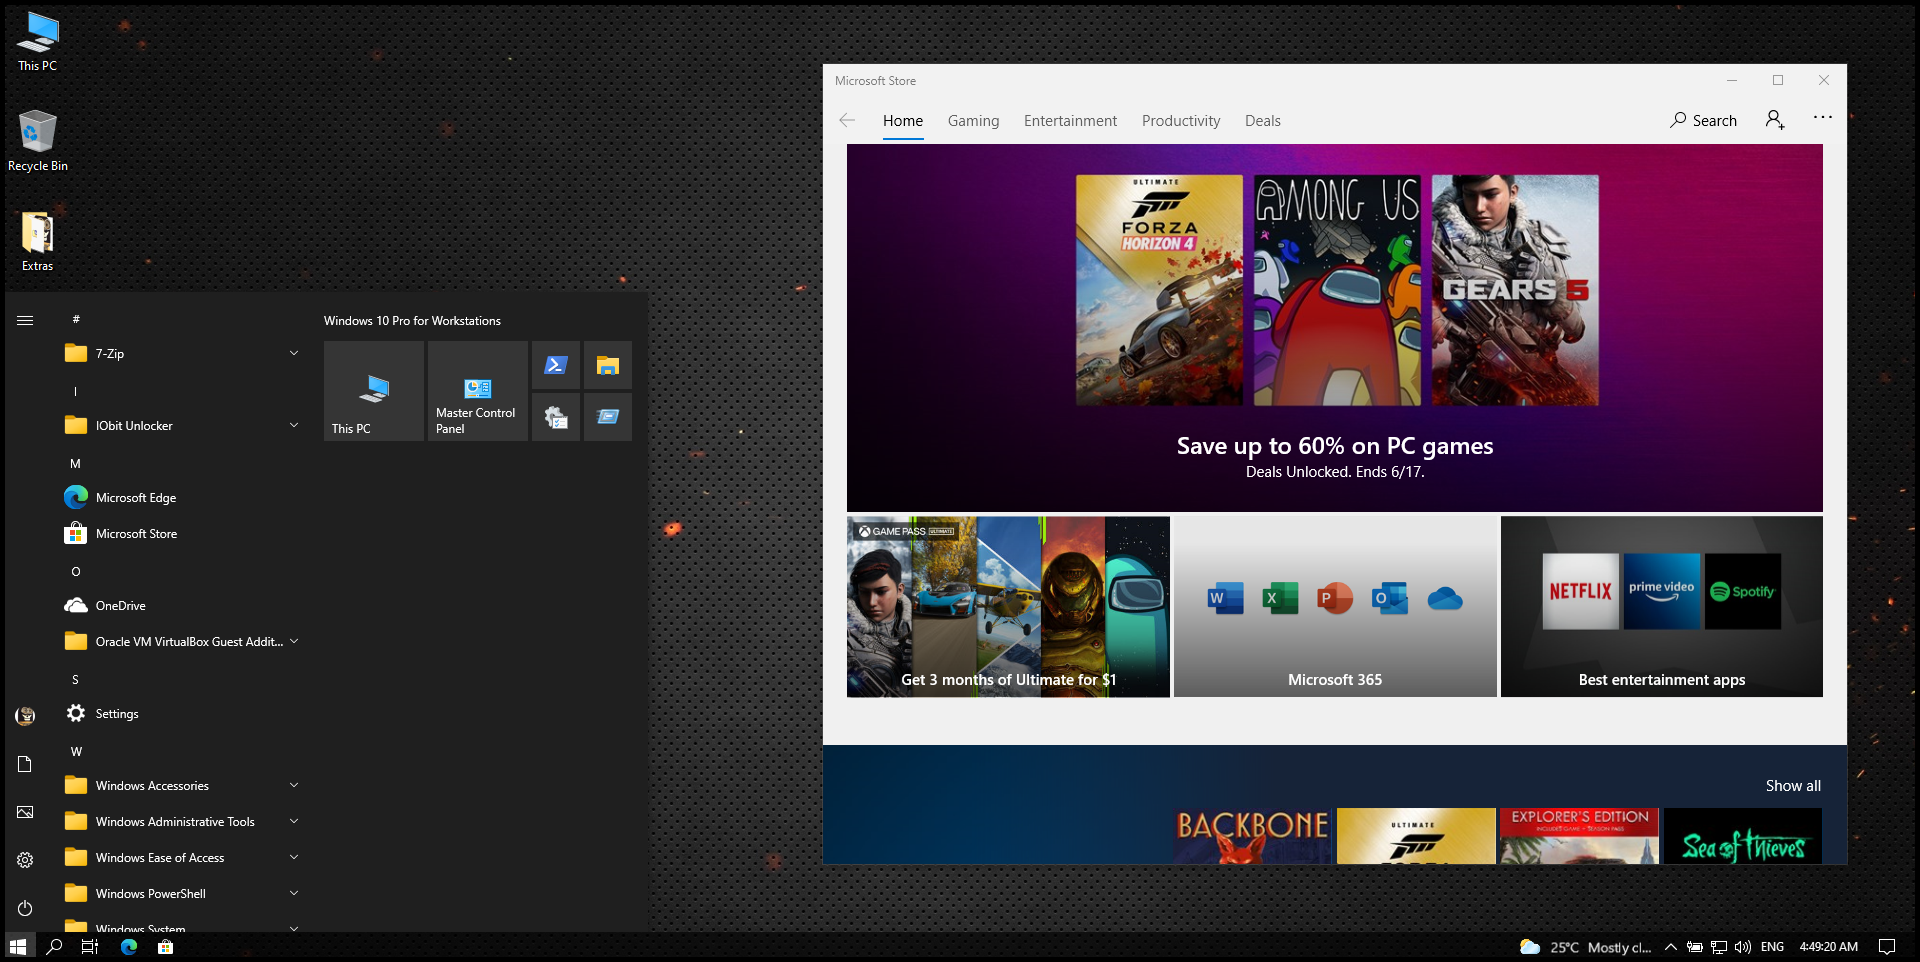
Task: Open the Master Control Panel tile
Action: pyautogui.click(x=478, y=391)
